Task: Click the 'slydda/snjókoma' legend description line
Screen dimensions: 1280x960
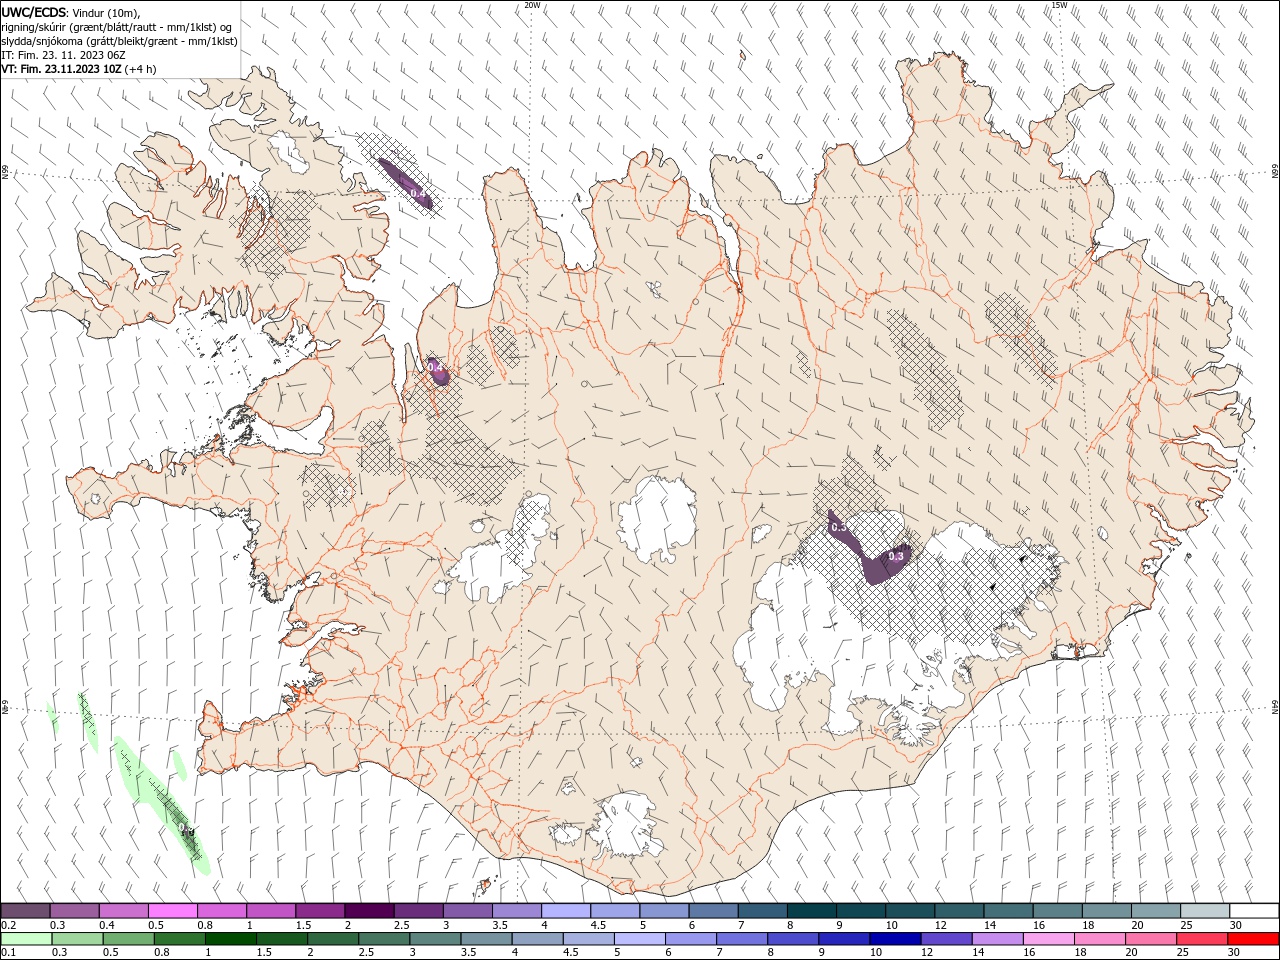Action: coord(119,41)
